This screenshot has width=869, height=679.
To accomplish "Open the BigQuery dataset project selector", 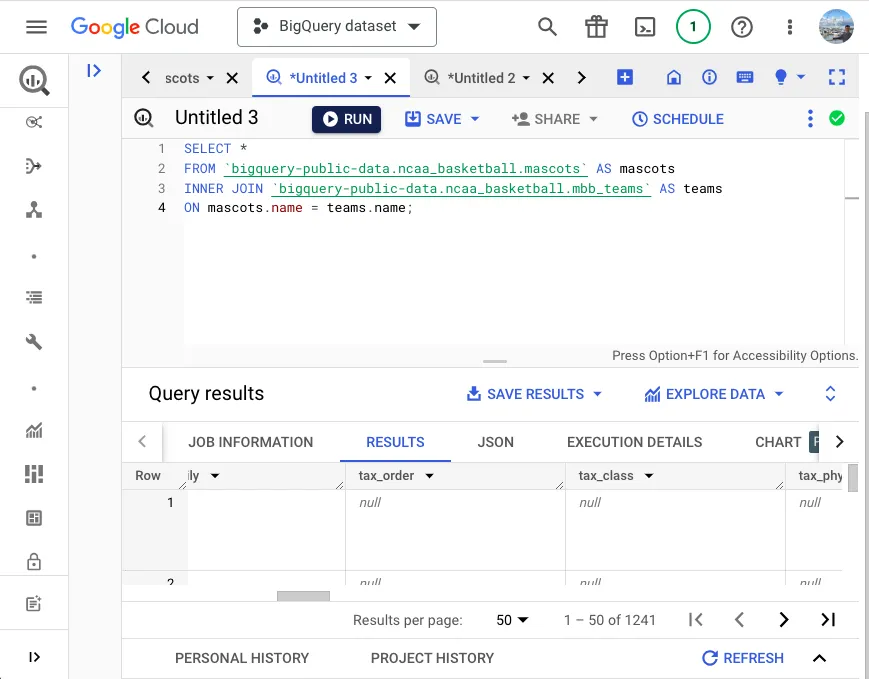I will click(337, 27).
